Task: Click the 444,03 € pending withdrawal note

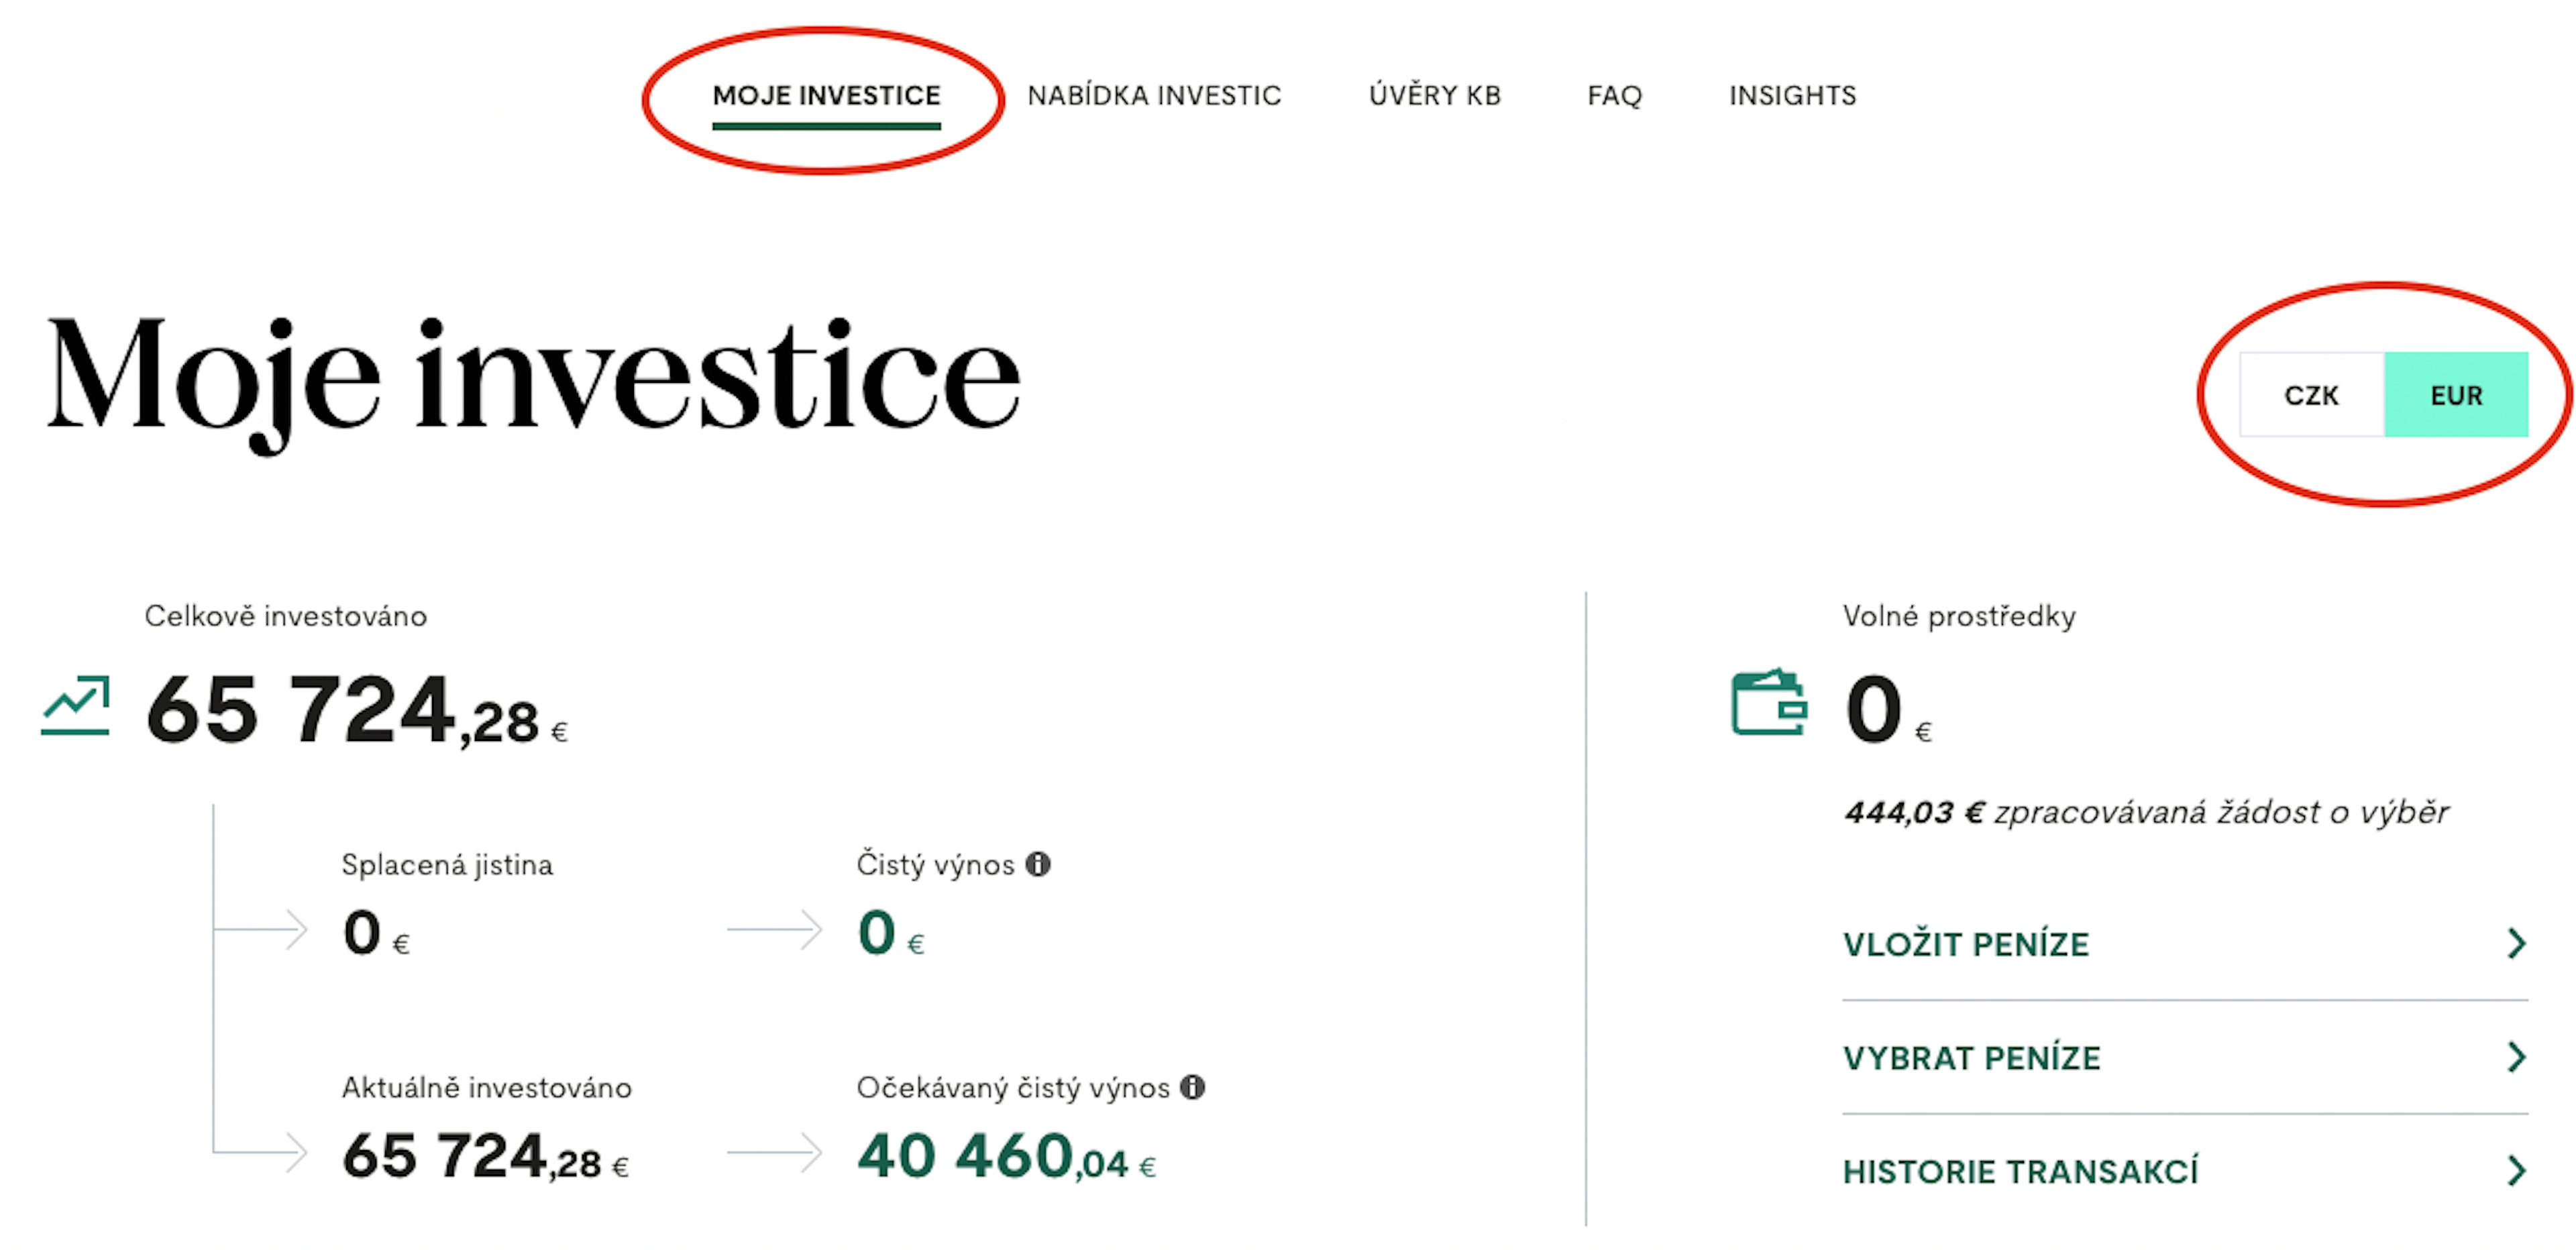Action: coord(2146,812)
